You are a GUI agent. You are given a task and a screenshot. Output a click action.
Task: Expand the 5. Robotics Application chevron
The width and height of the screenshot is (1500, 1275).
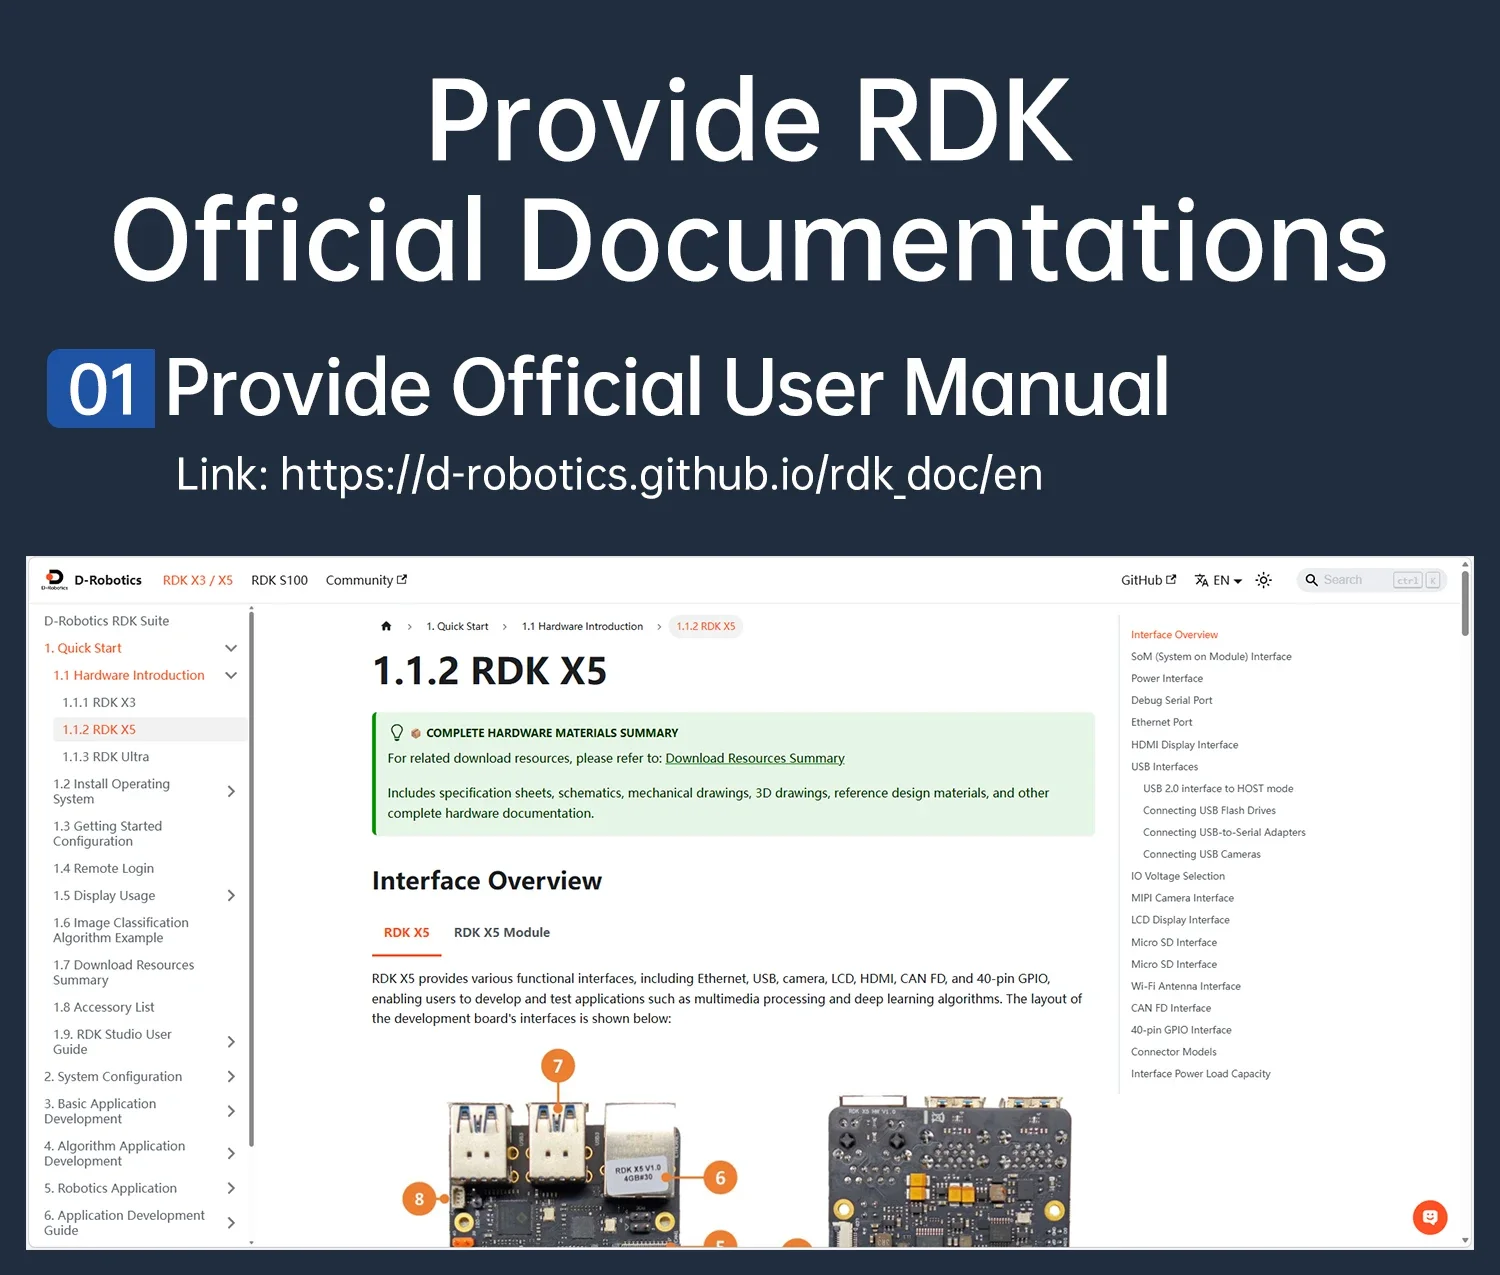[x=231, y=1188]
